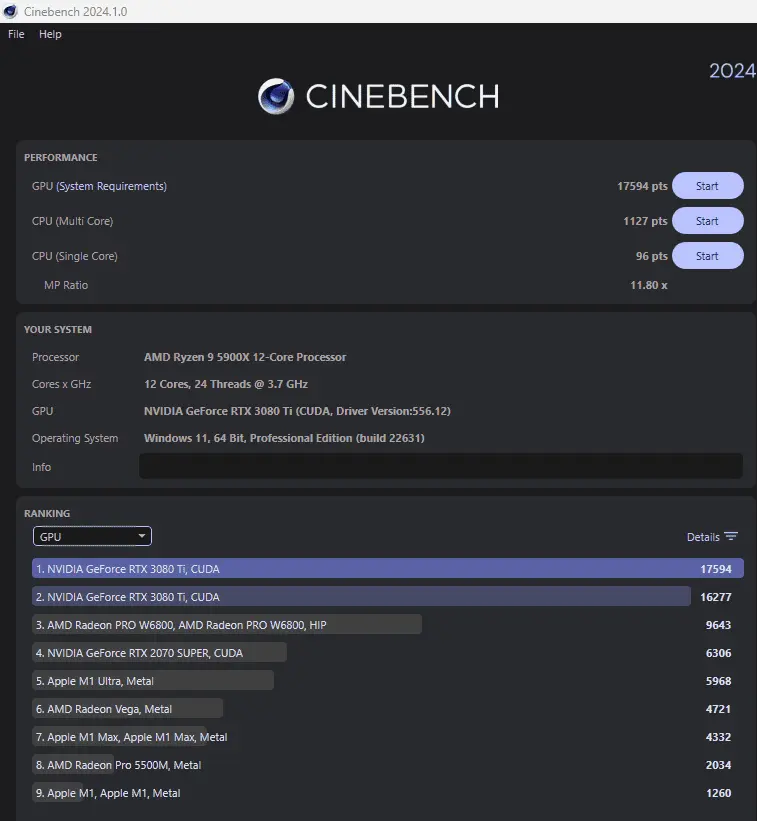The image size is (757, 821).
Task: Click the System Requirements link text
Action: [111, 186]
